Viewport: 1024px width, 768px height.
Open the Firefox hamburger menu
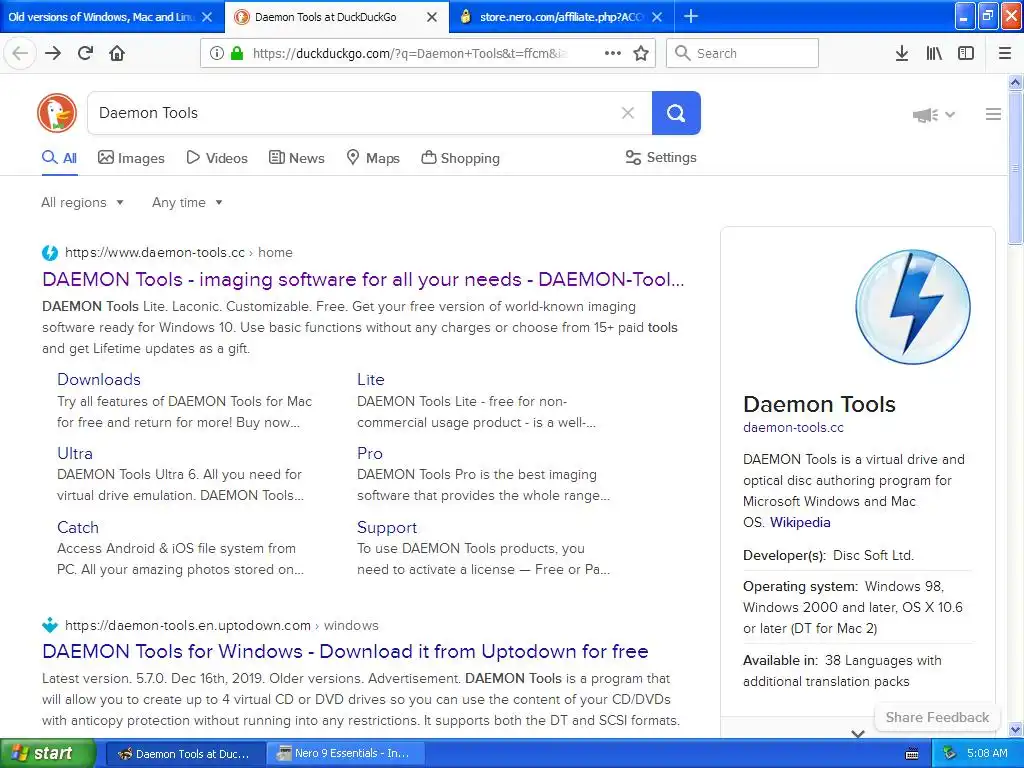click(1005, 53)
